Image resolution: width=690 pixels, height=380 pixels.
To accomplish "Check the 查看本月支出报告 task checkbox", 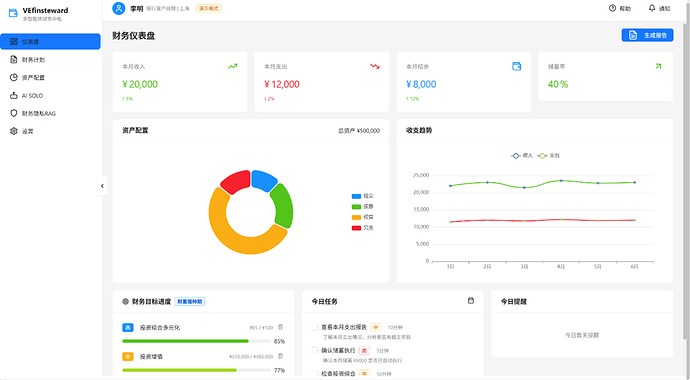I will pos(315,327).
